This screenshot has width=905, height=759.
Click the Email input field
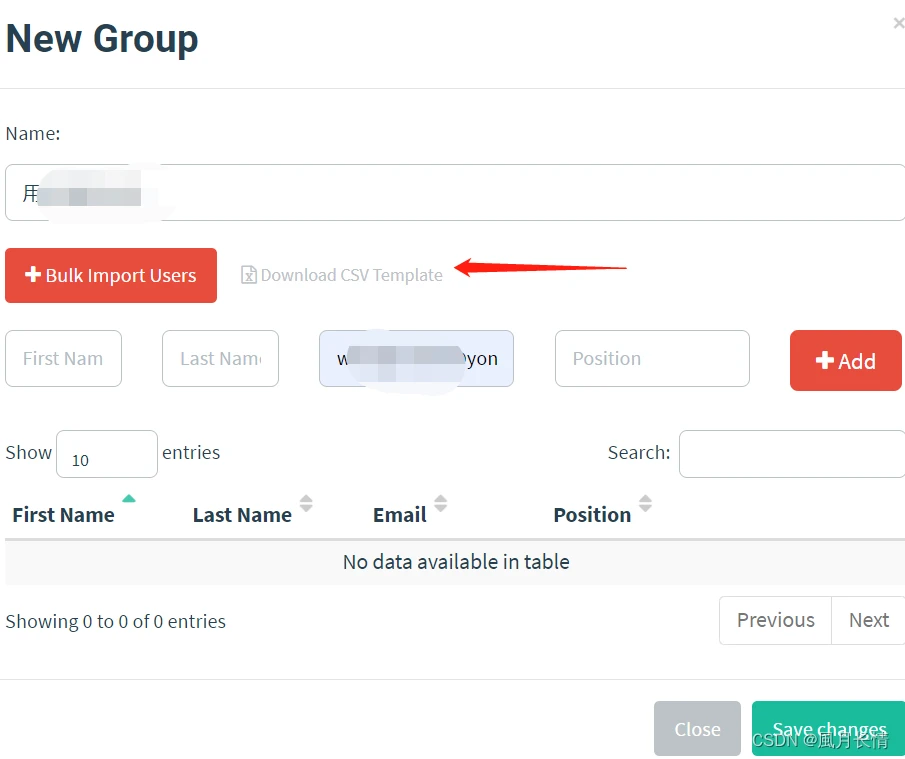[416, 358]
